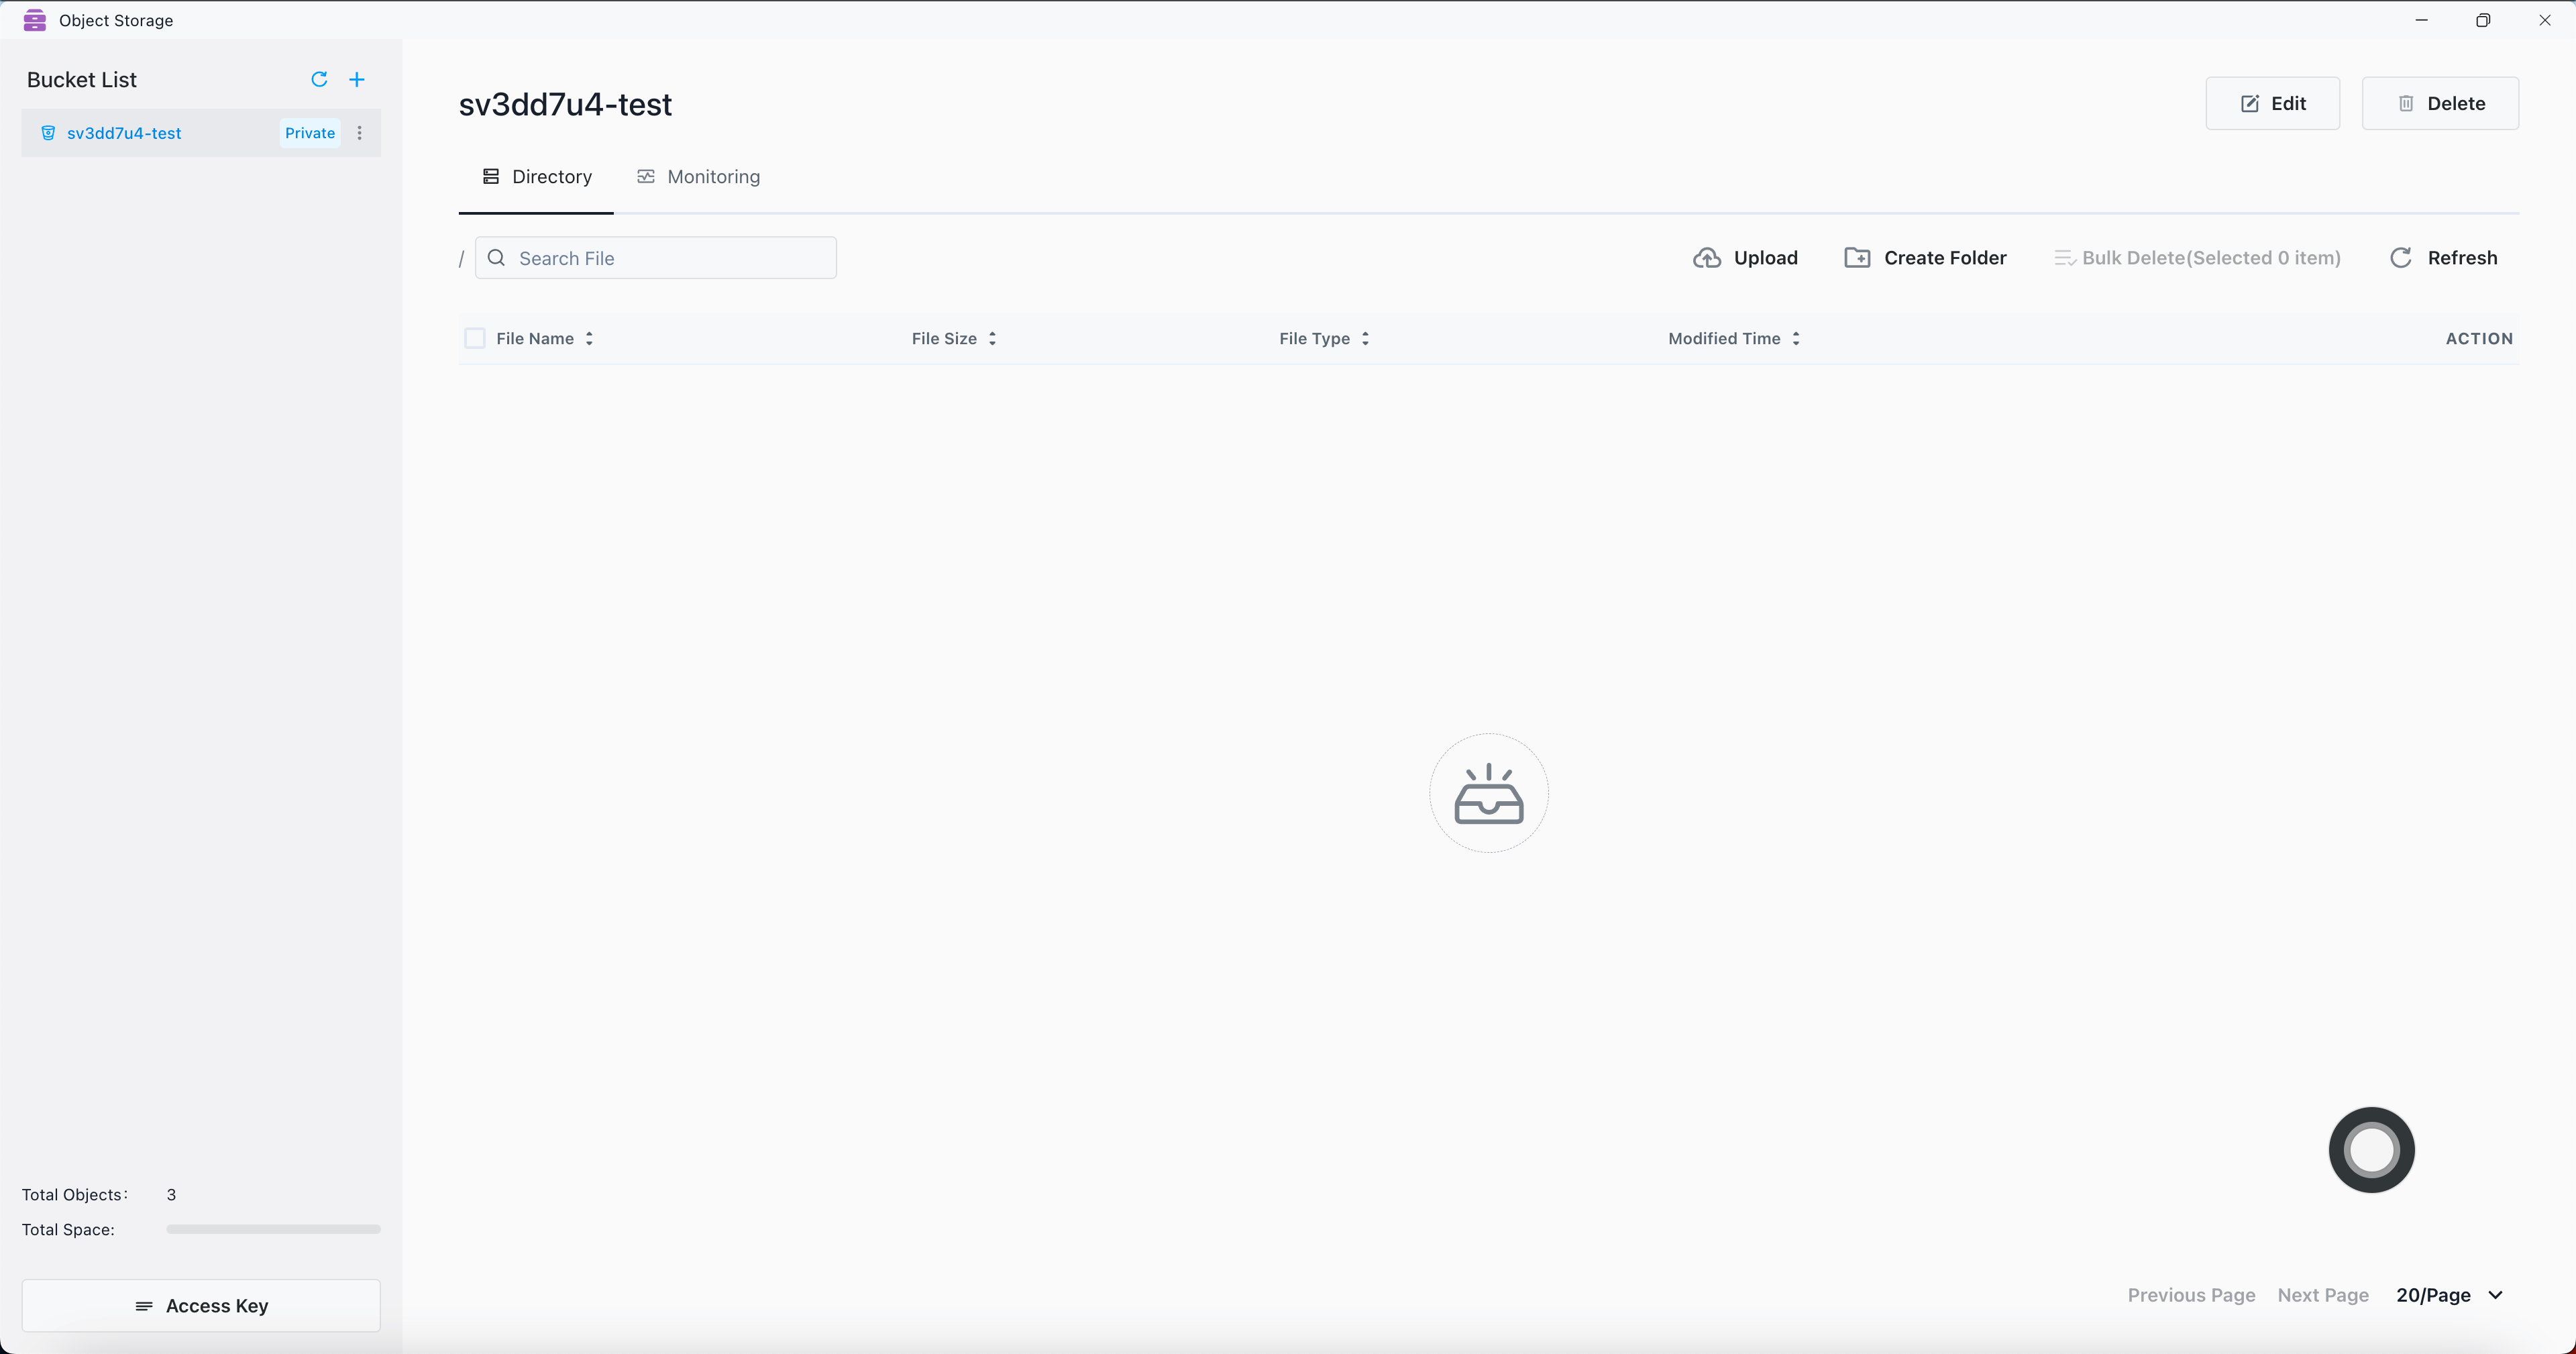Viewport: 2576px width, 1354px height.
Task: Refresh the bucket list with the reload icon
Action: pos(319,79)
